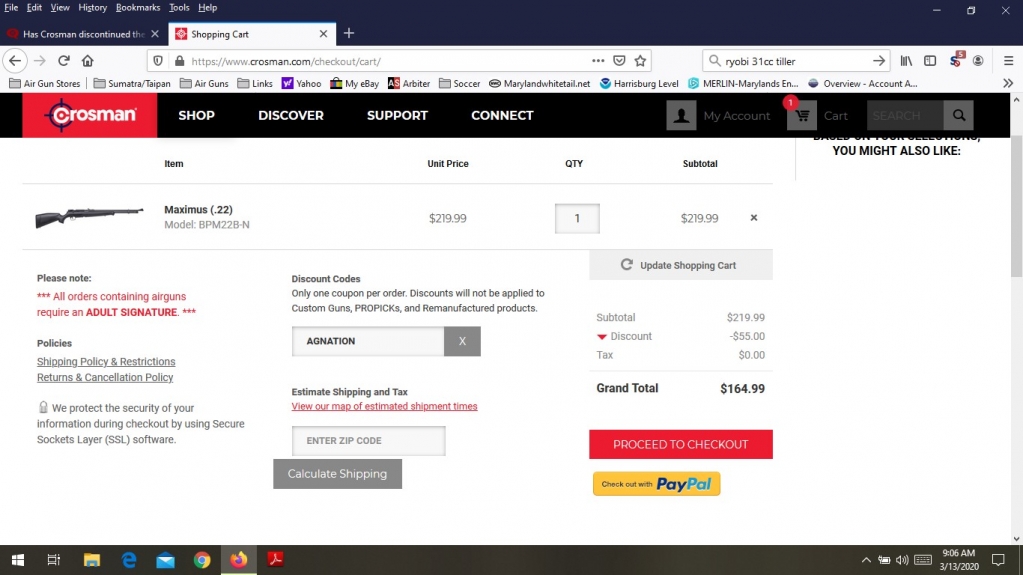Open My Account user icon
1023x575 pixels.
pyautogui.click(x=681, y=116)
